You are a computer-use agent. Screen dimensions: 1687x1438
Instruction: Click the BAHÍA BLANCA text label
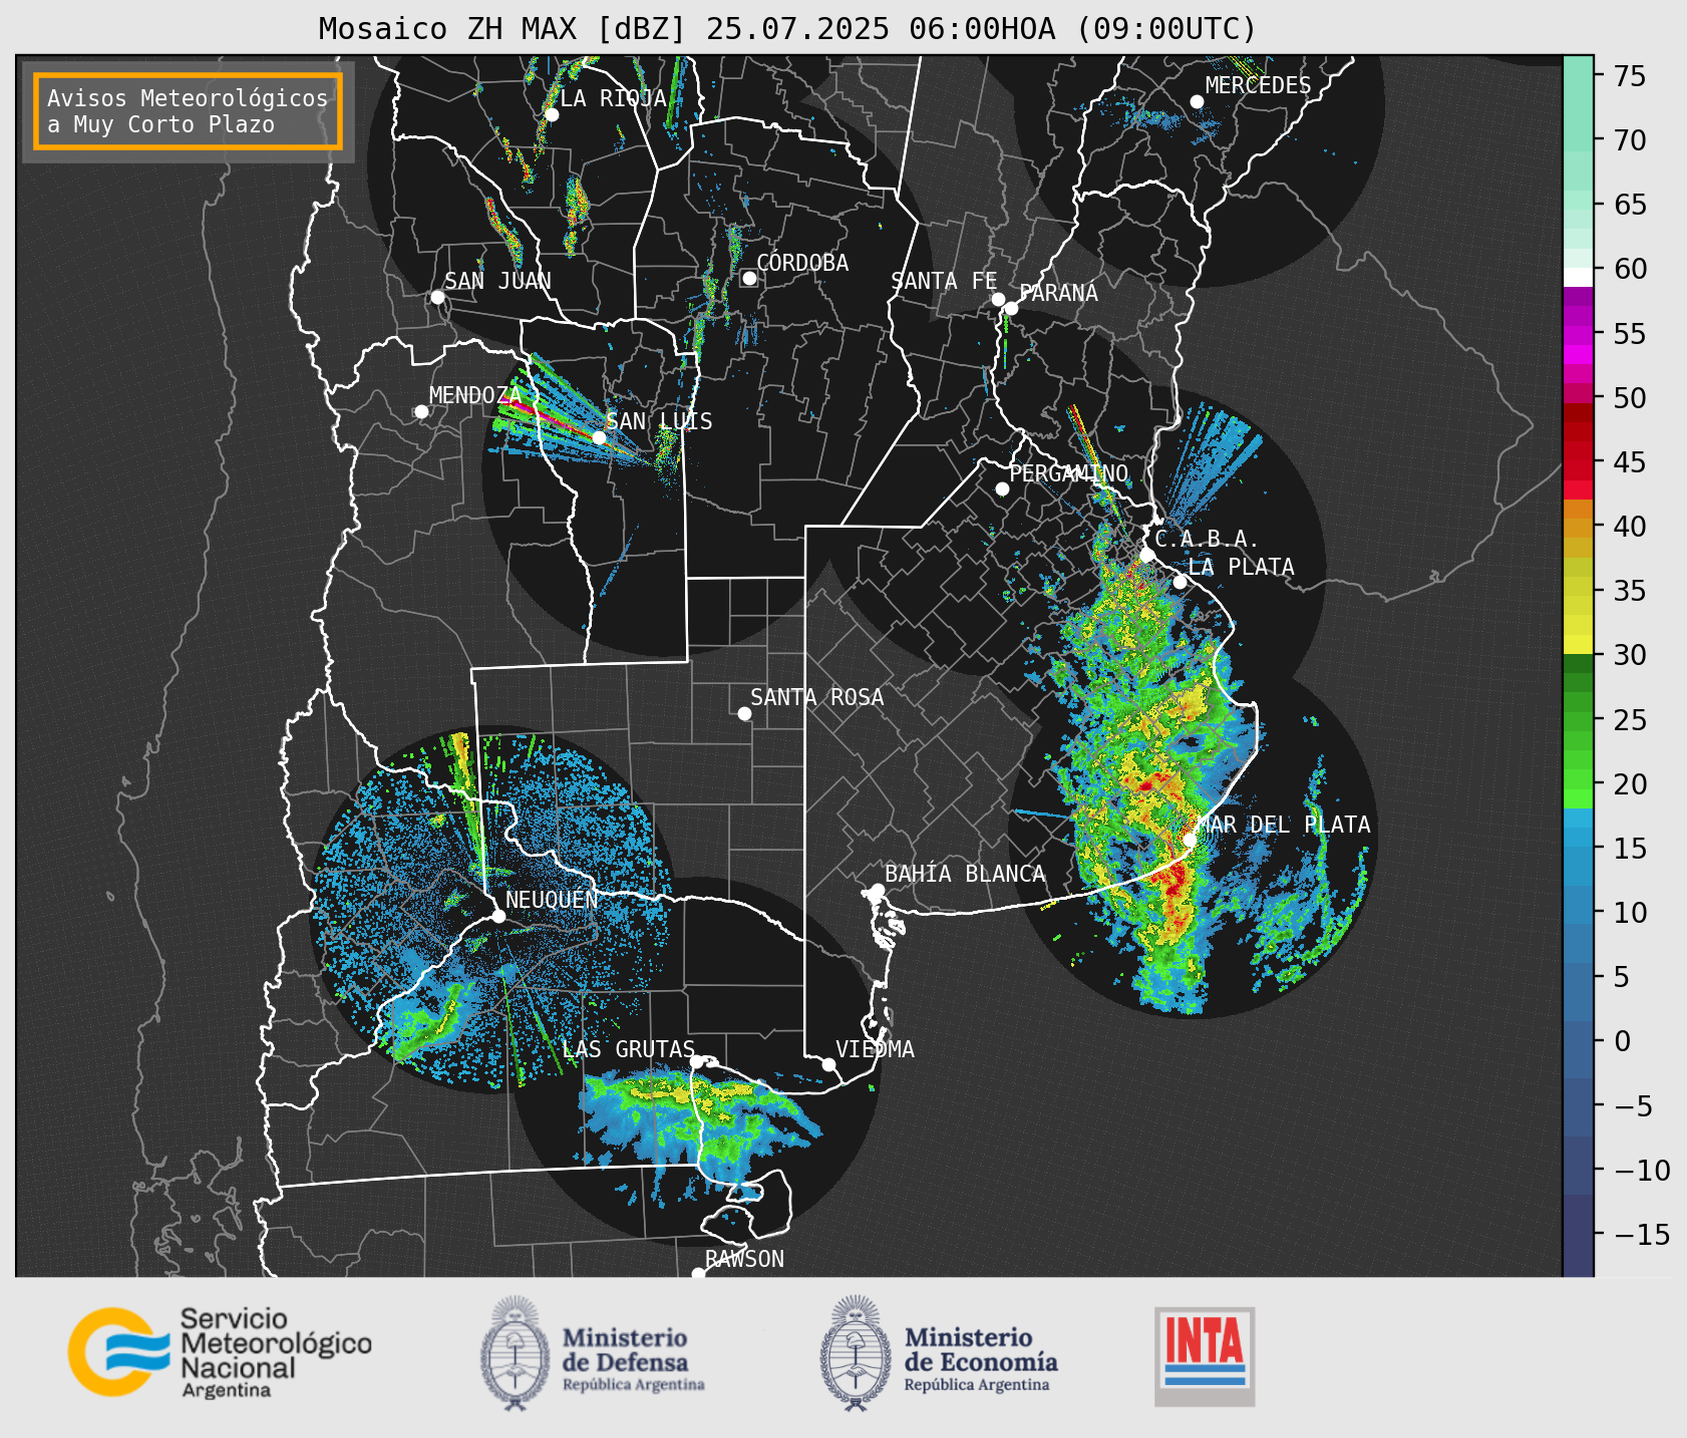[x=965, y=874]
